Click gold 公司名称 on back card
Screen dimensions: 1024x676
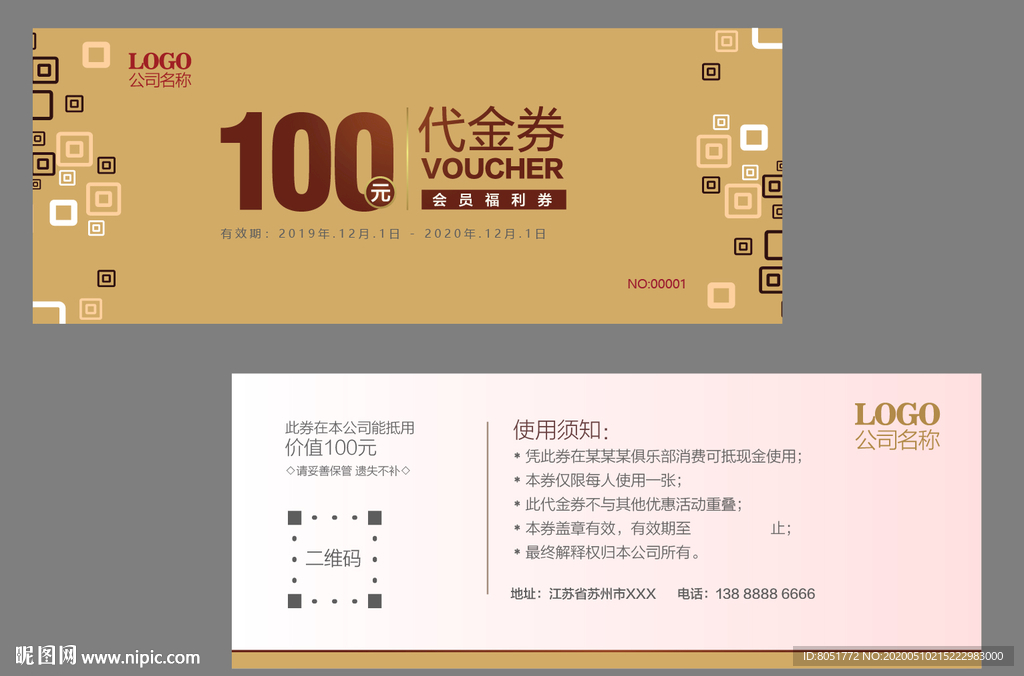click(x=897, y=440)
